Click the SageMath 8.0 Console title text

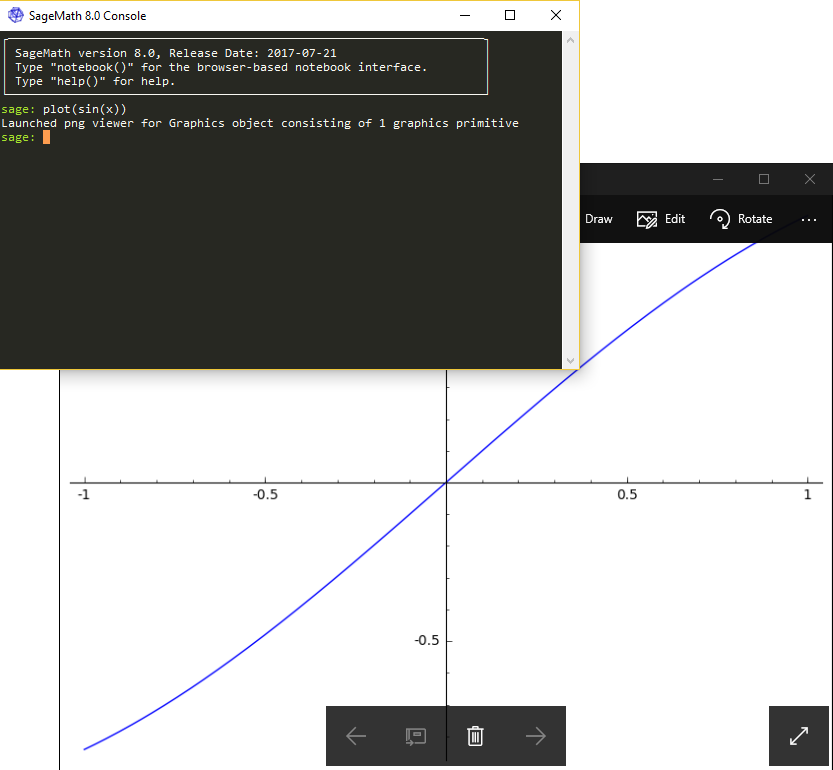click(x=88, y=16)
